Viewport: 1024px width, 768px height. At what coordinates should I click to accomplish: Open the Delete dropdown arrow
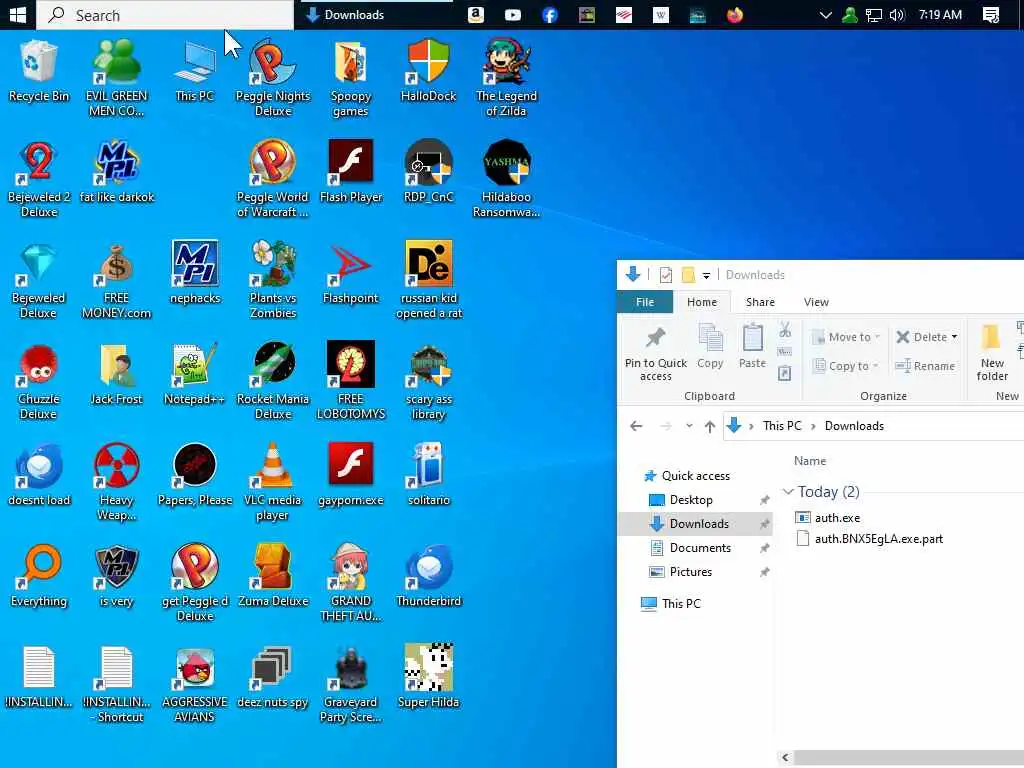tap(955, 337)
